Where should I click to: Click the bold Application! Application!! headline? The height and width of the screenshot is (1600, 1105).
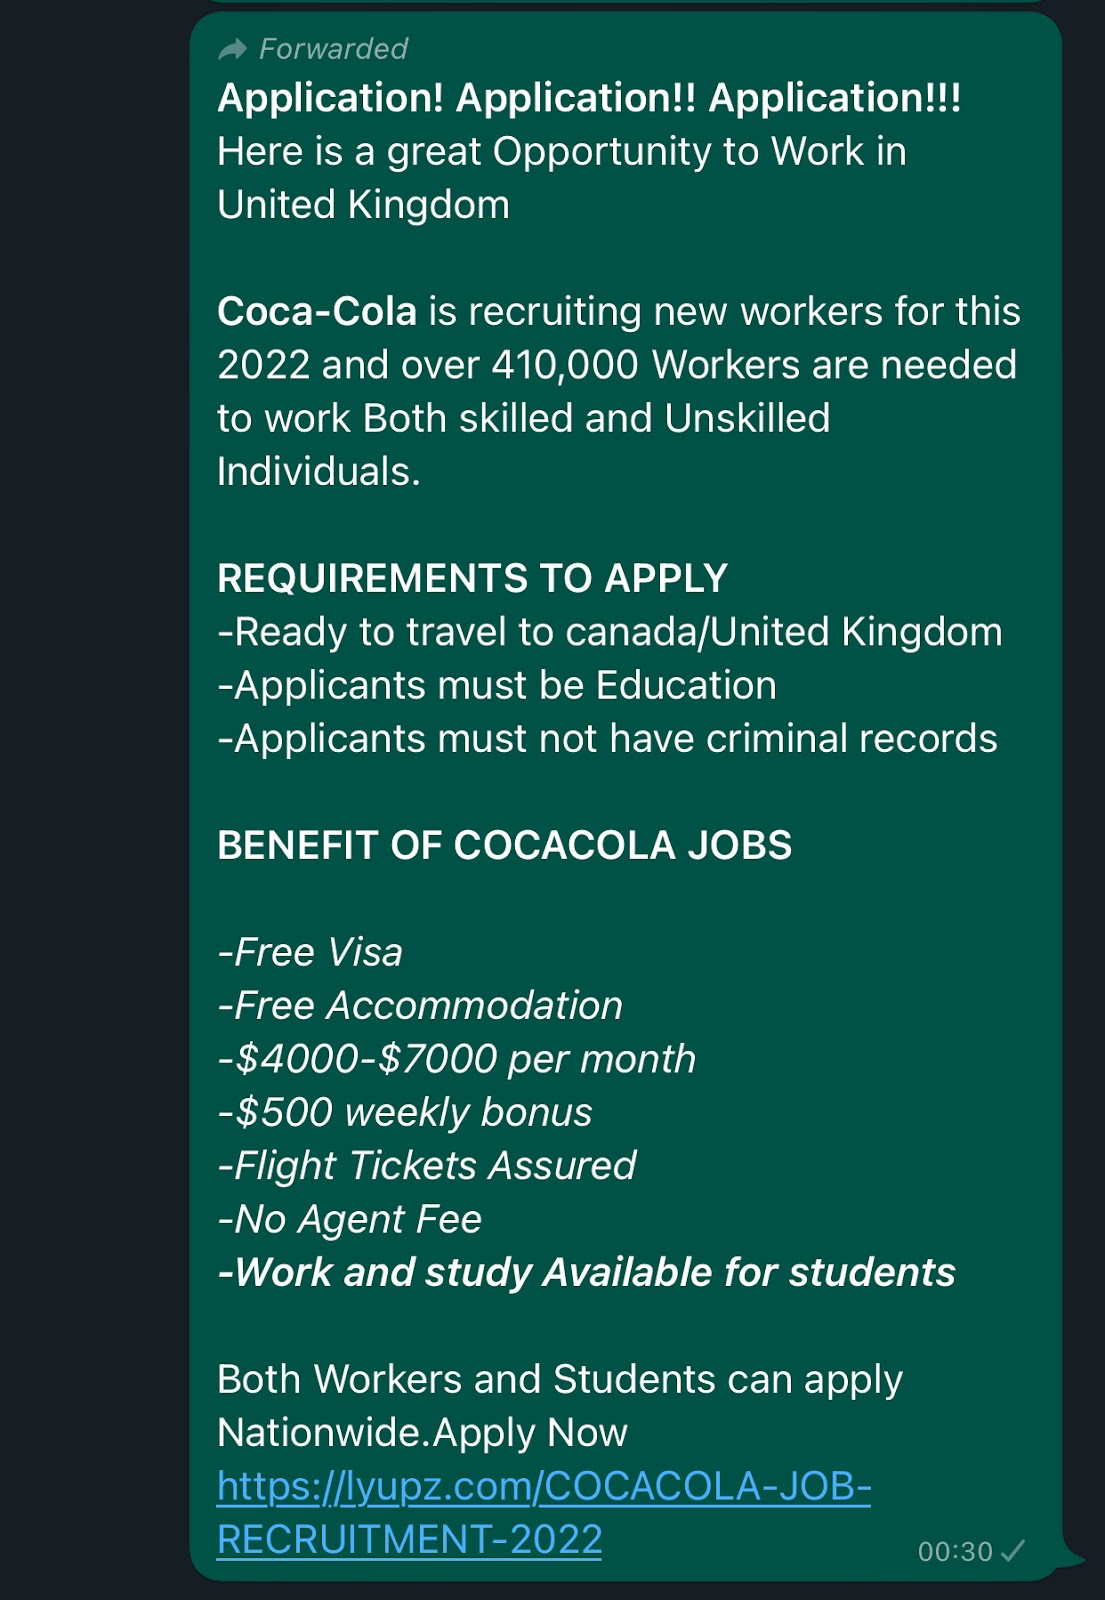(589, 98)
